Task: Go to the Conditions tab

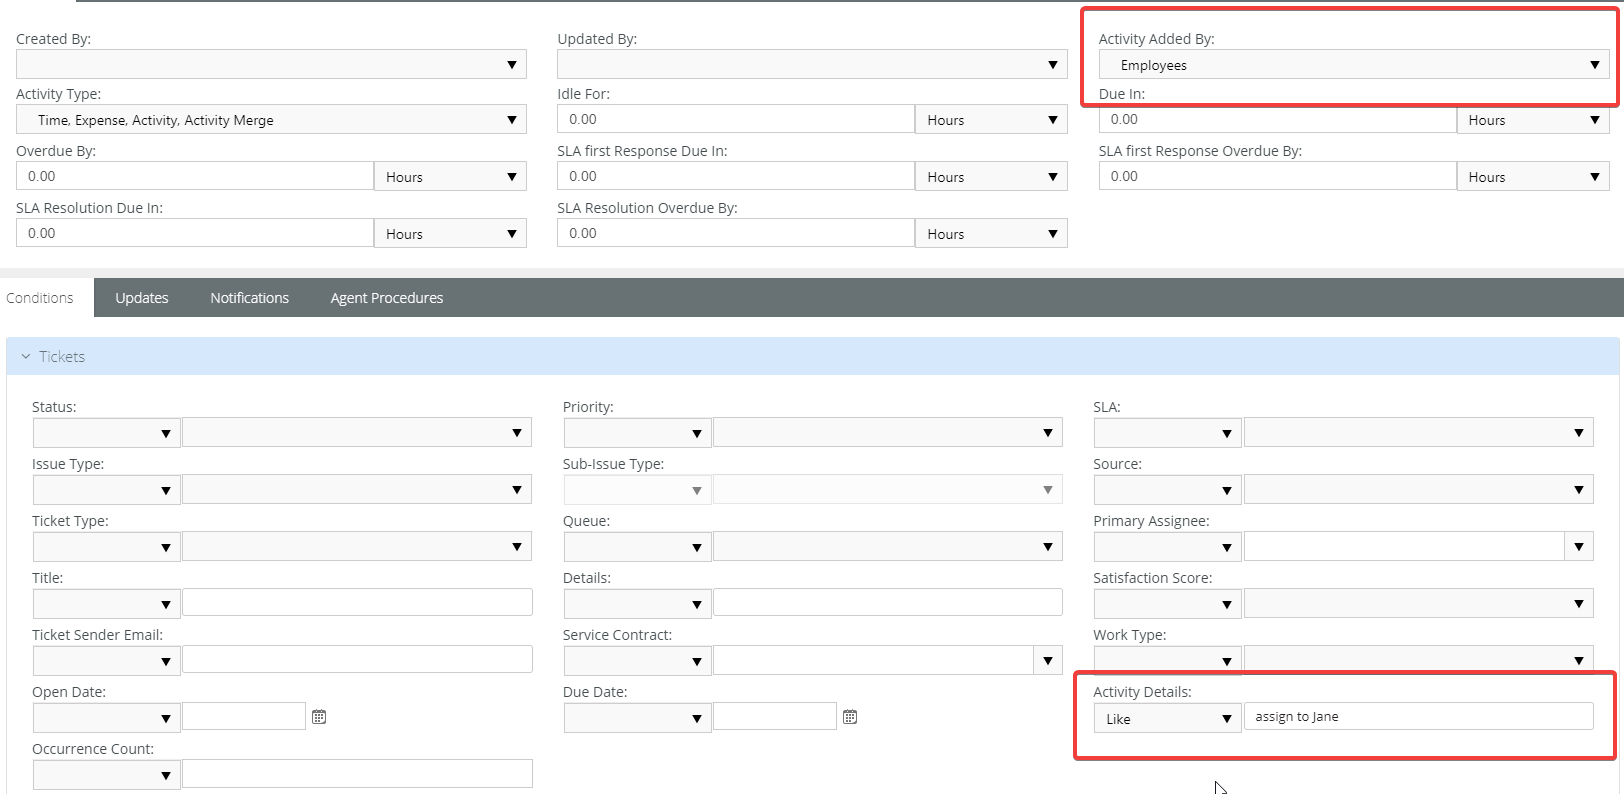Action: pos(40,298)
